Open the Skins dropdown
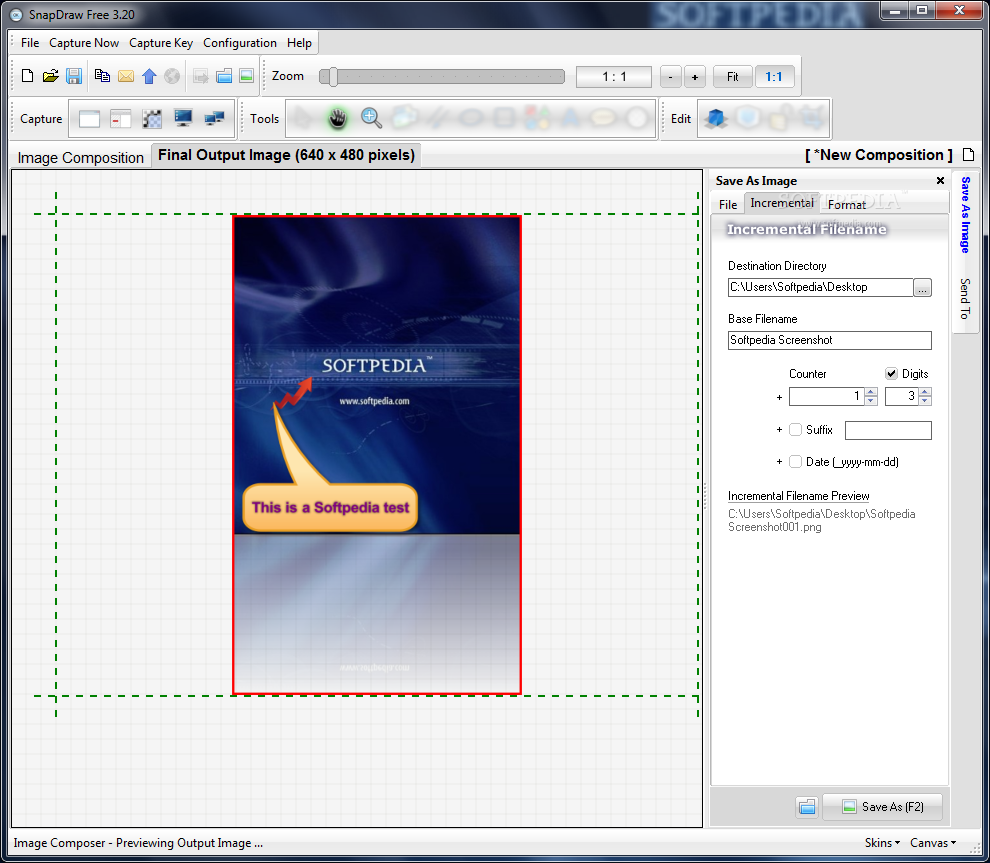 882,843
